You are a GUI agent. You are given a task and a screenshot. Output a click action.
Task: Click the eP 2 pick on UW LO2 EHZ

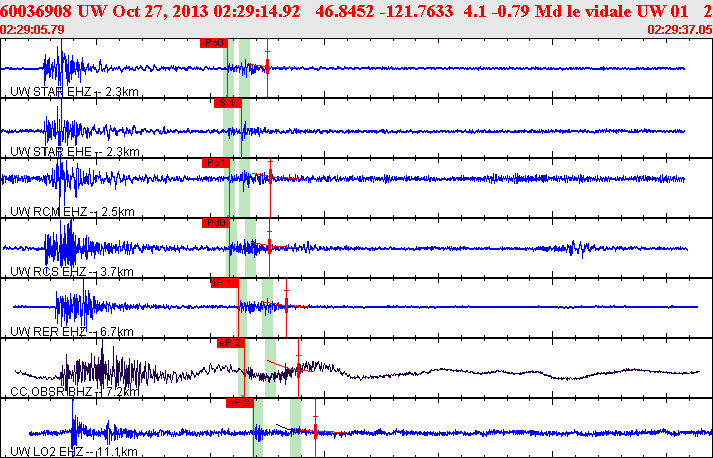tap(240, 403)
